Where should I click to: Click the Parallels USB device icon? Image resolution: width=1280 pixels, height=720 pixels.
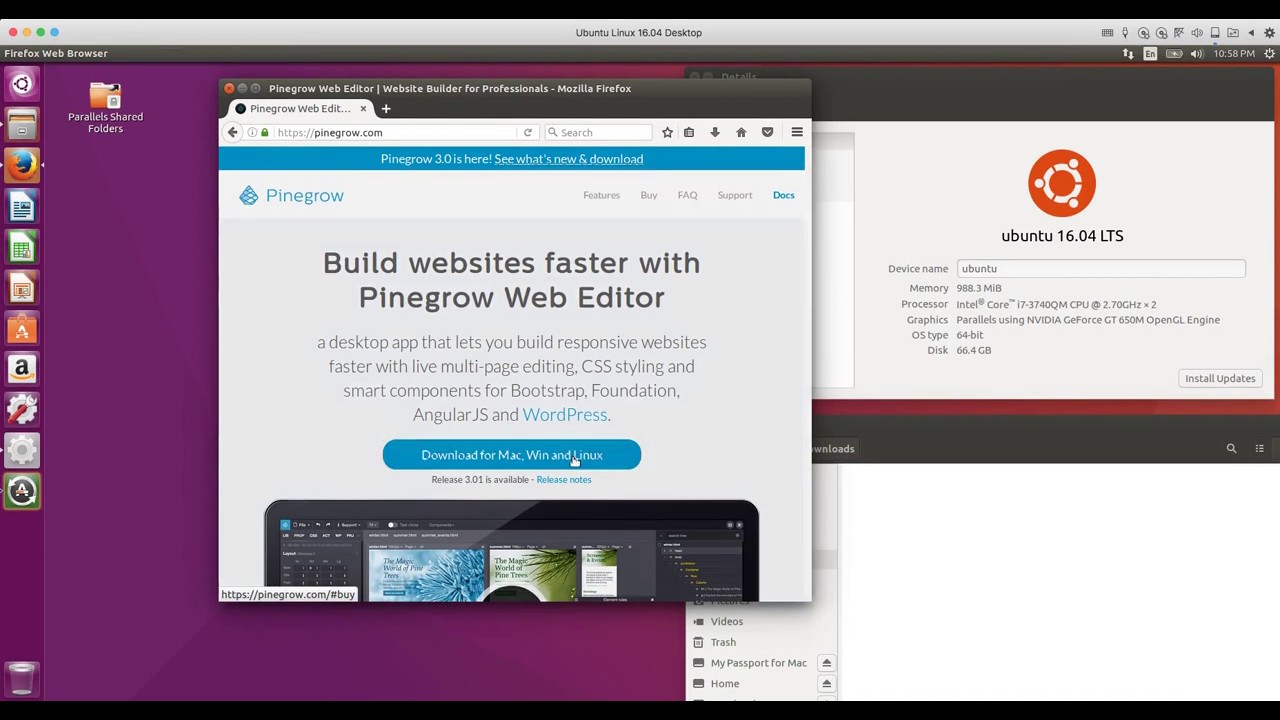(x=1125, y=32)
